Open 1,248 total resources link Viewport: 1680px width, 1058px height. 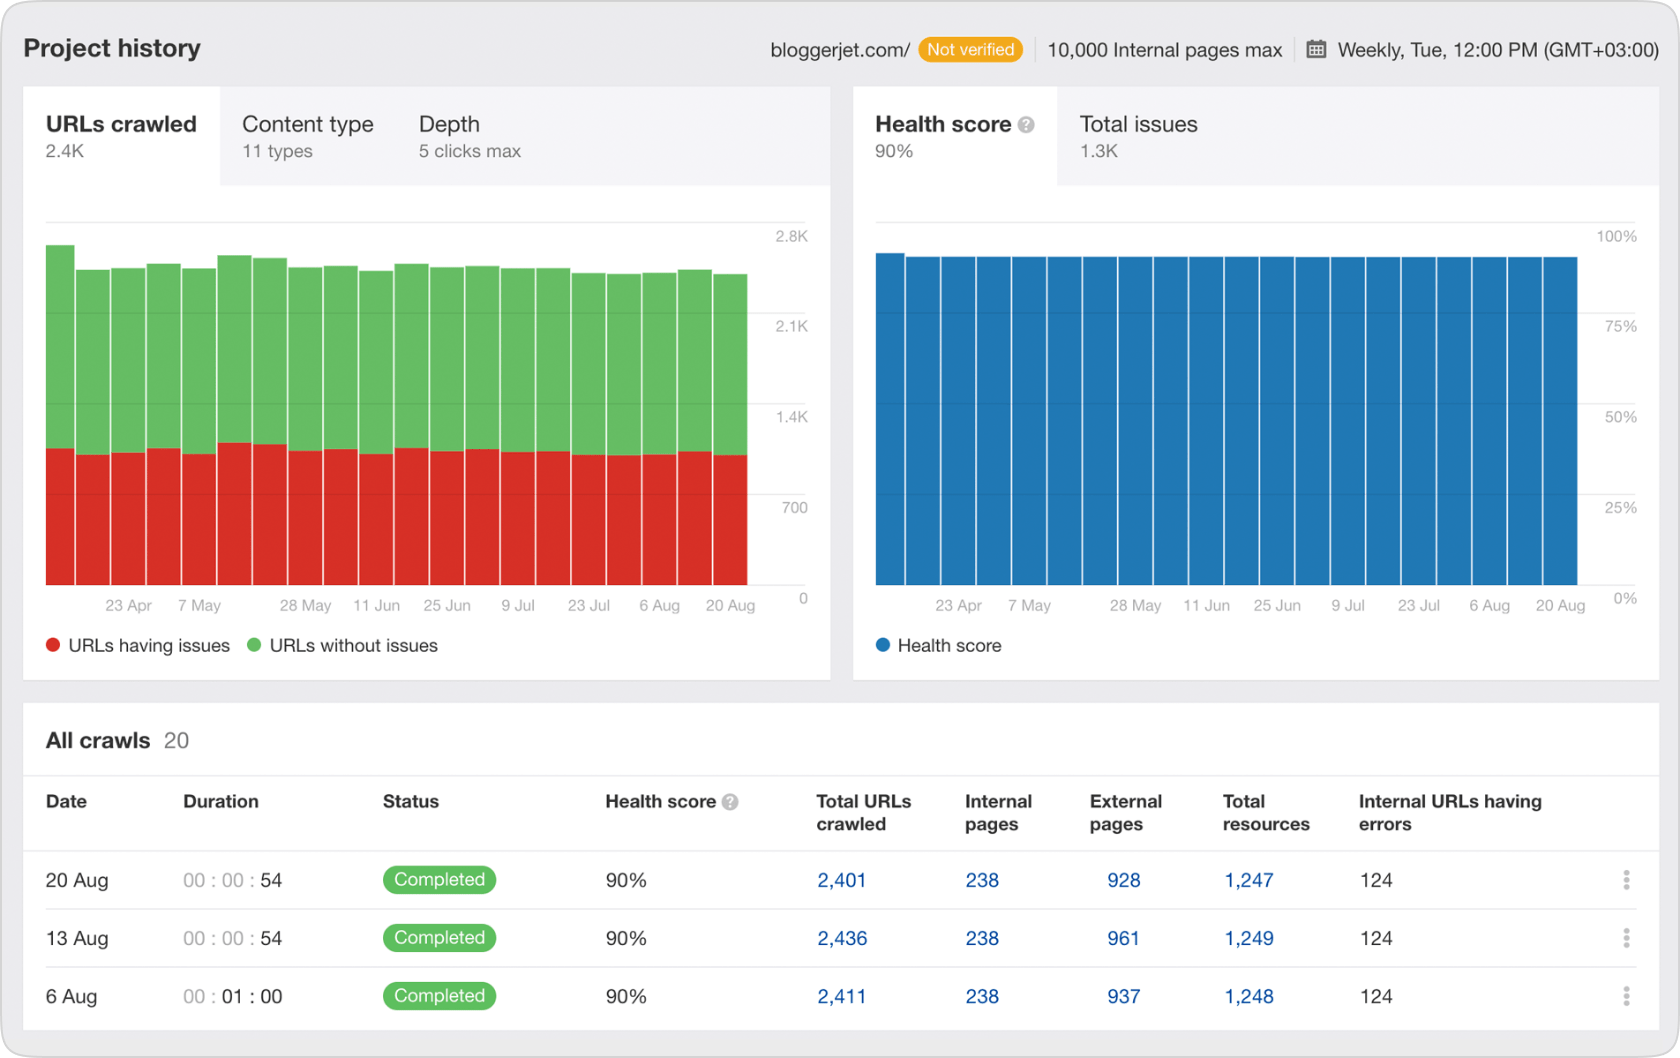click(x=1249, y=996)
